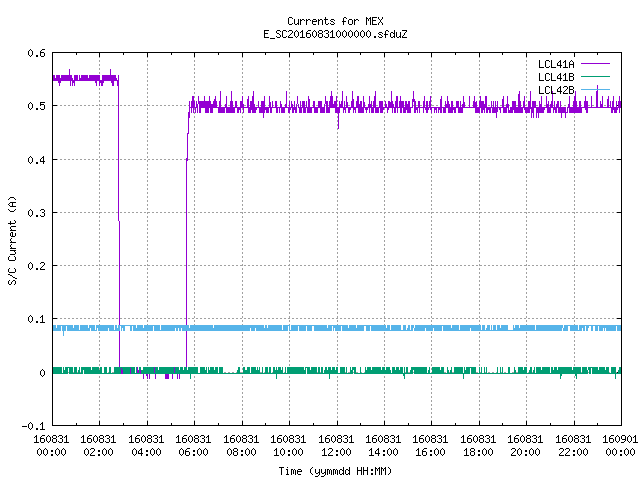Click the y-axis tick value 0.3

point(36,213)
